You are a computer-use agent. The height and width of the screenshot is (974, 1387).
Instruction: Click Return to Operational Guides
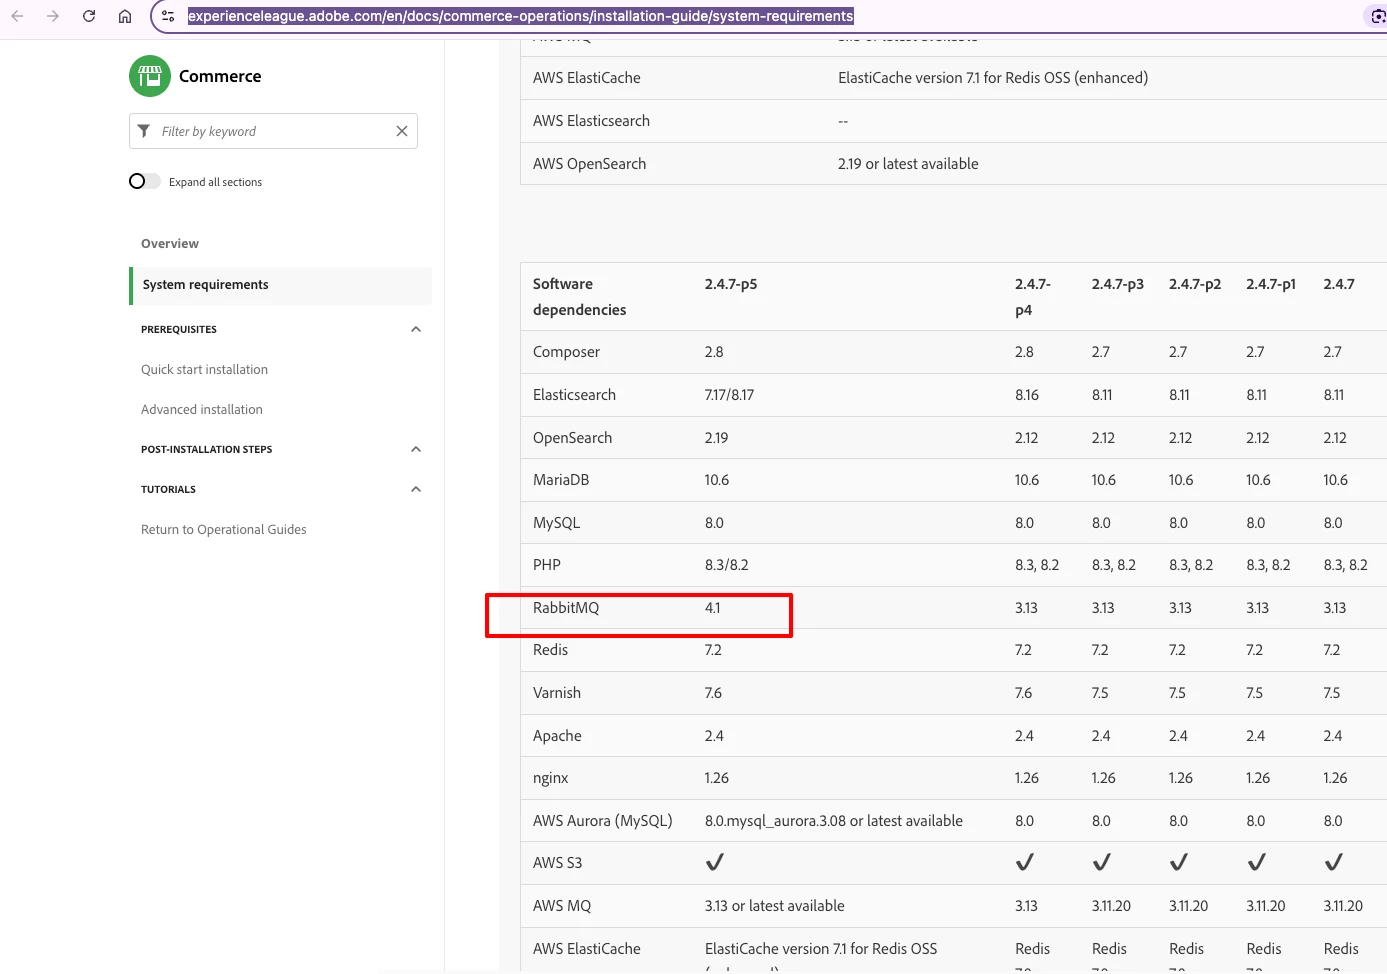coord(224,529)
